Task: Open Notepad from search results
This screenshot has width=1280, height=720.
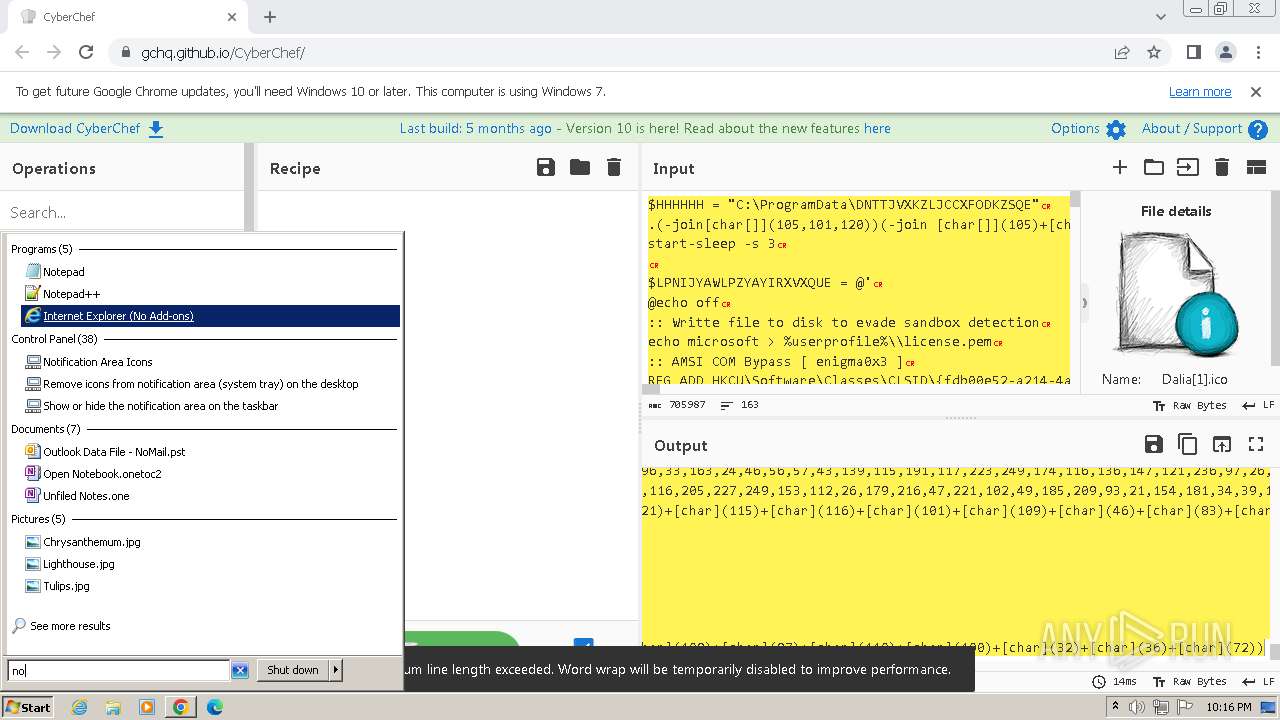Action: (63, 272)
